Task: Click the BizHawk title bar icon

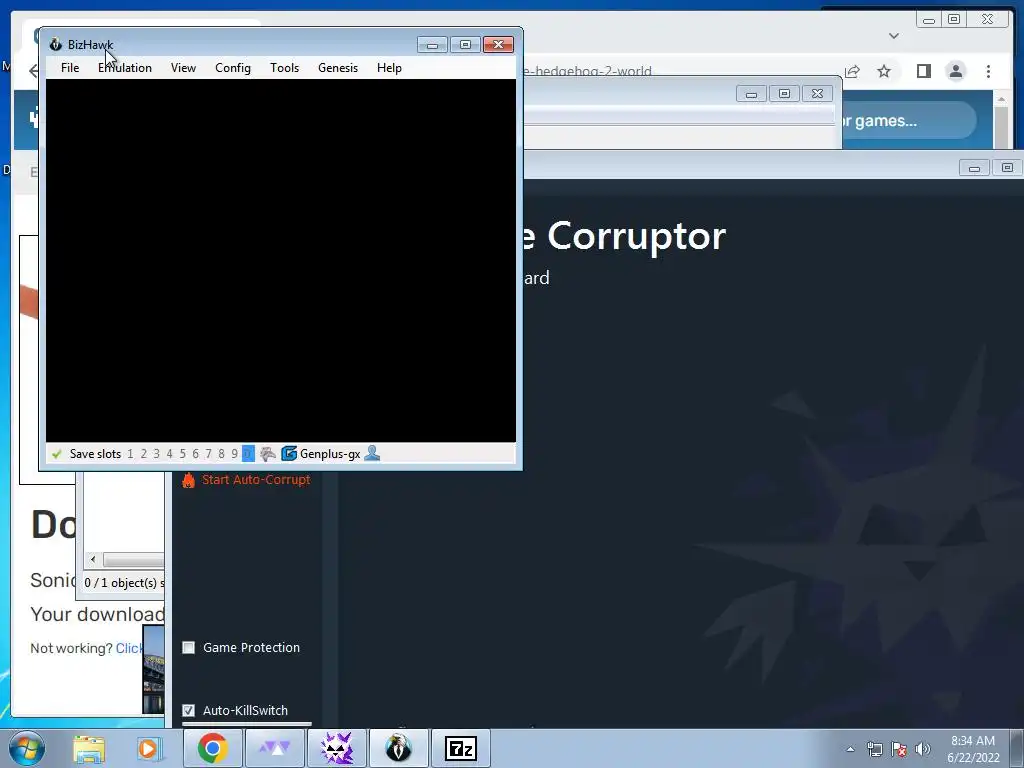Action: (56, 44)
